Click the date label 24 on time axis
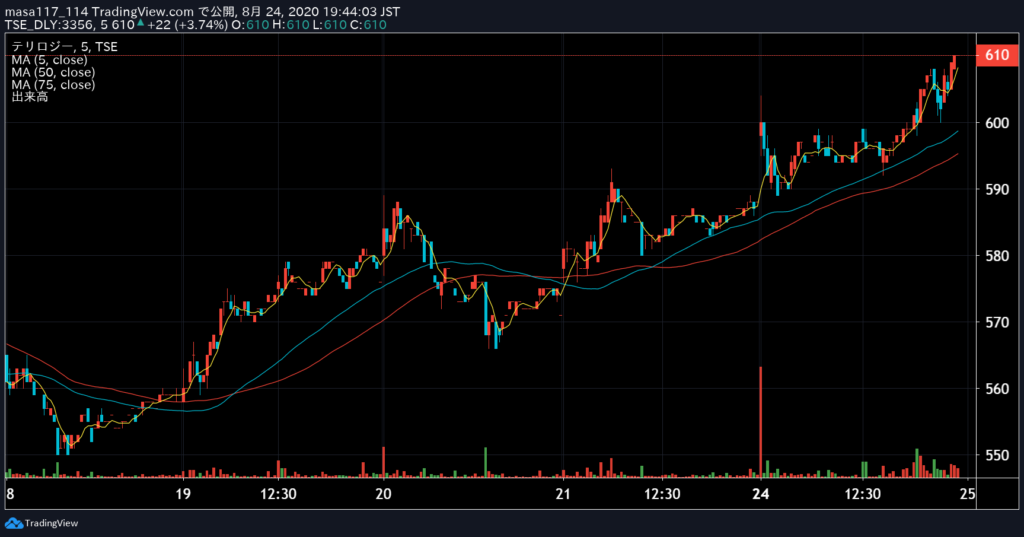Screen dimensions: 1024x537 pos(761,494)
